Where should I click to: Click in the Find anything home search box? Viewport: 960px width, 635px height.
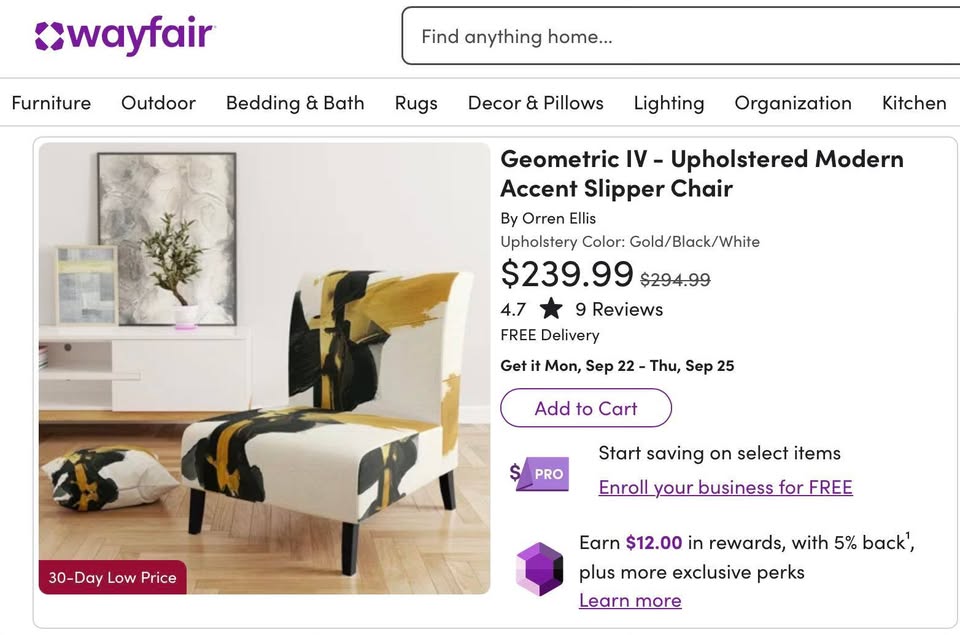[x=680, y=37]
